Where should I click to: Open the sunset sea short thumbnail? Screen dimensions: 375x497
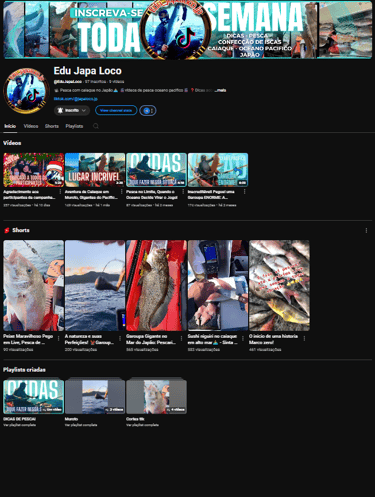pos(95,286)
